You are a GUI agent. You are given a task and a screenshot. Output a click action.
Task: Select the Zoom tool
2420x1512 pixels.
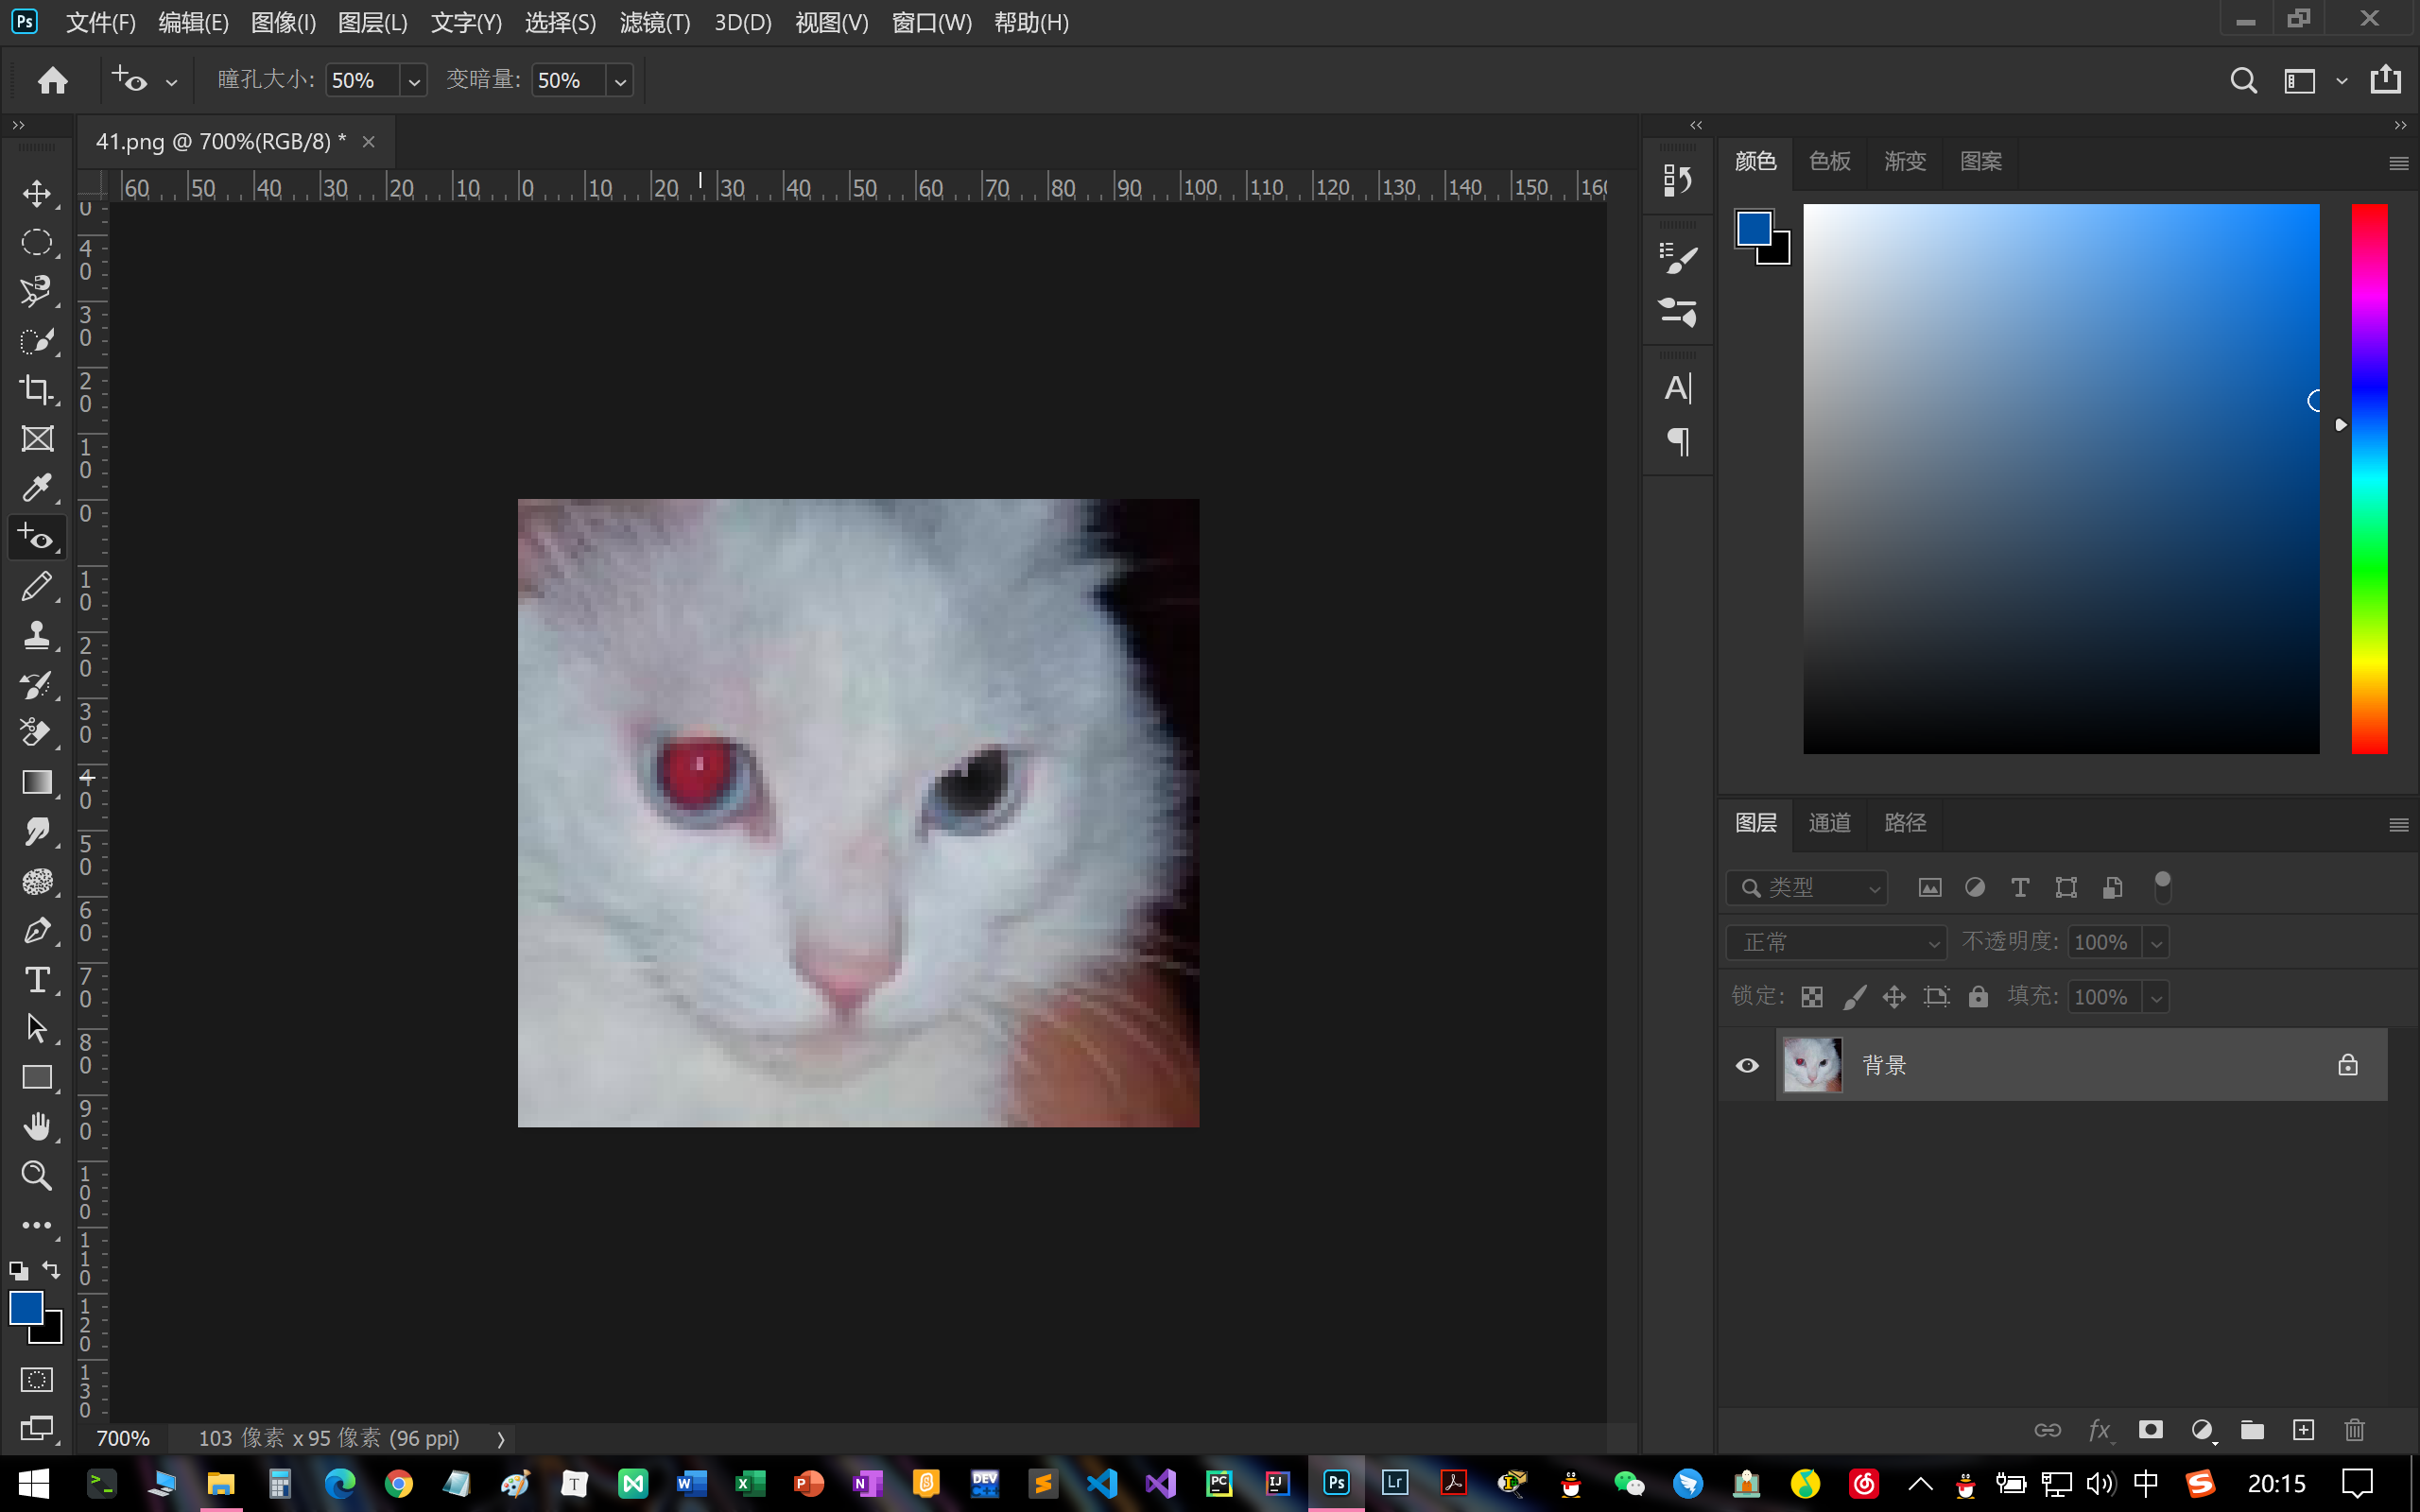tap(37, 1175)
